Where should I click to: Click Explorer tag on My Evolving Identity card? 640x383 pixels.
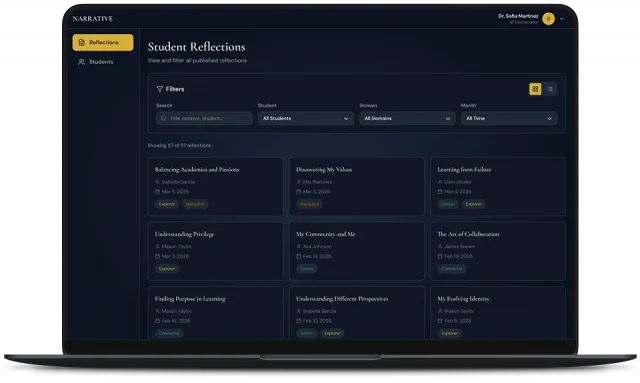450,334
